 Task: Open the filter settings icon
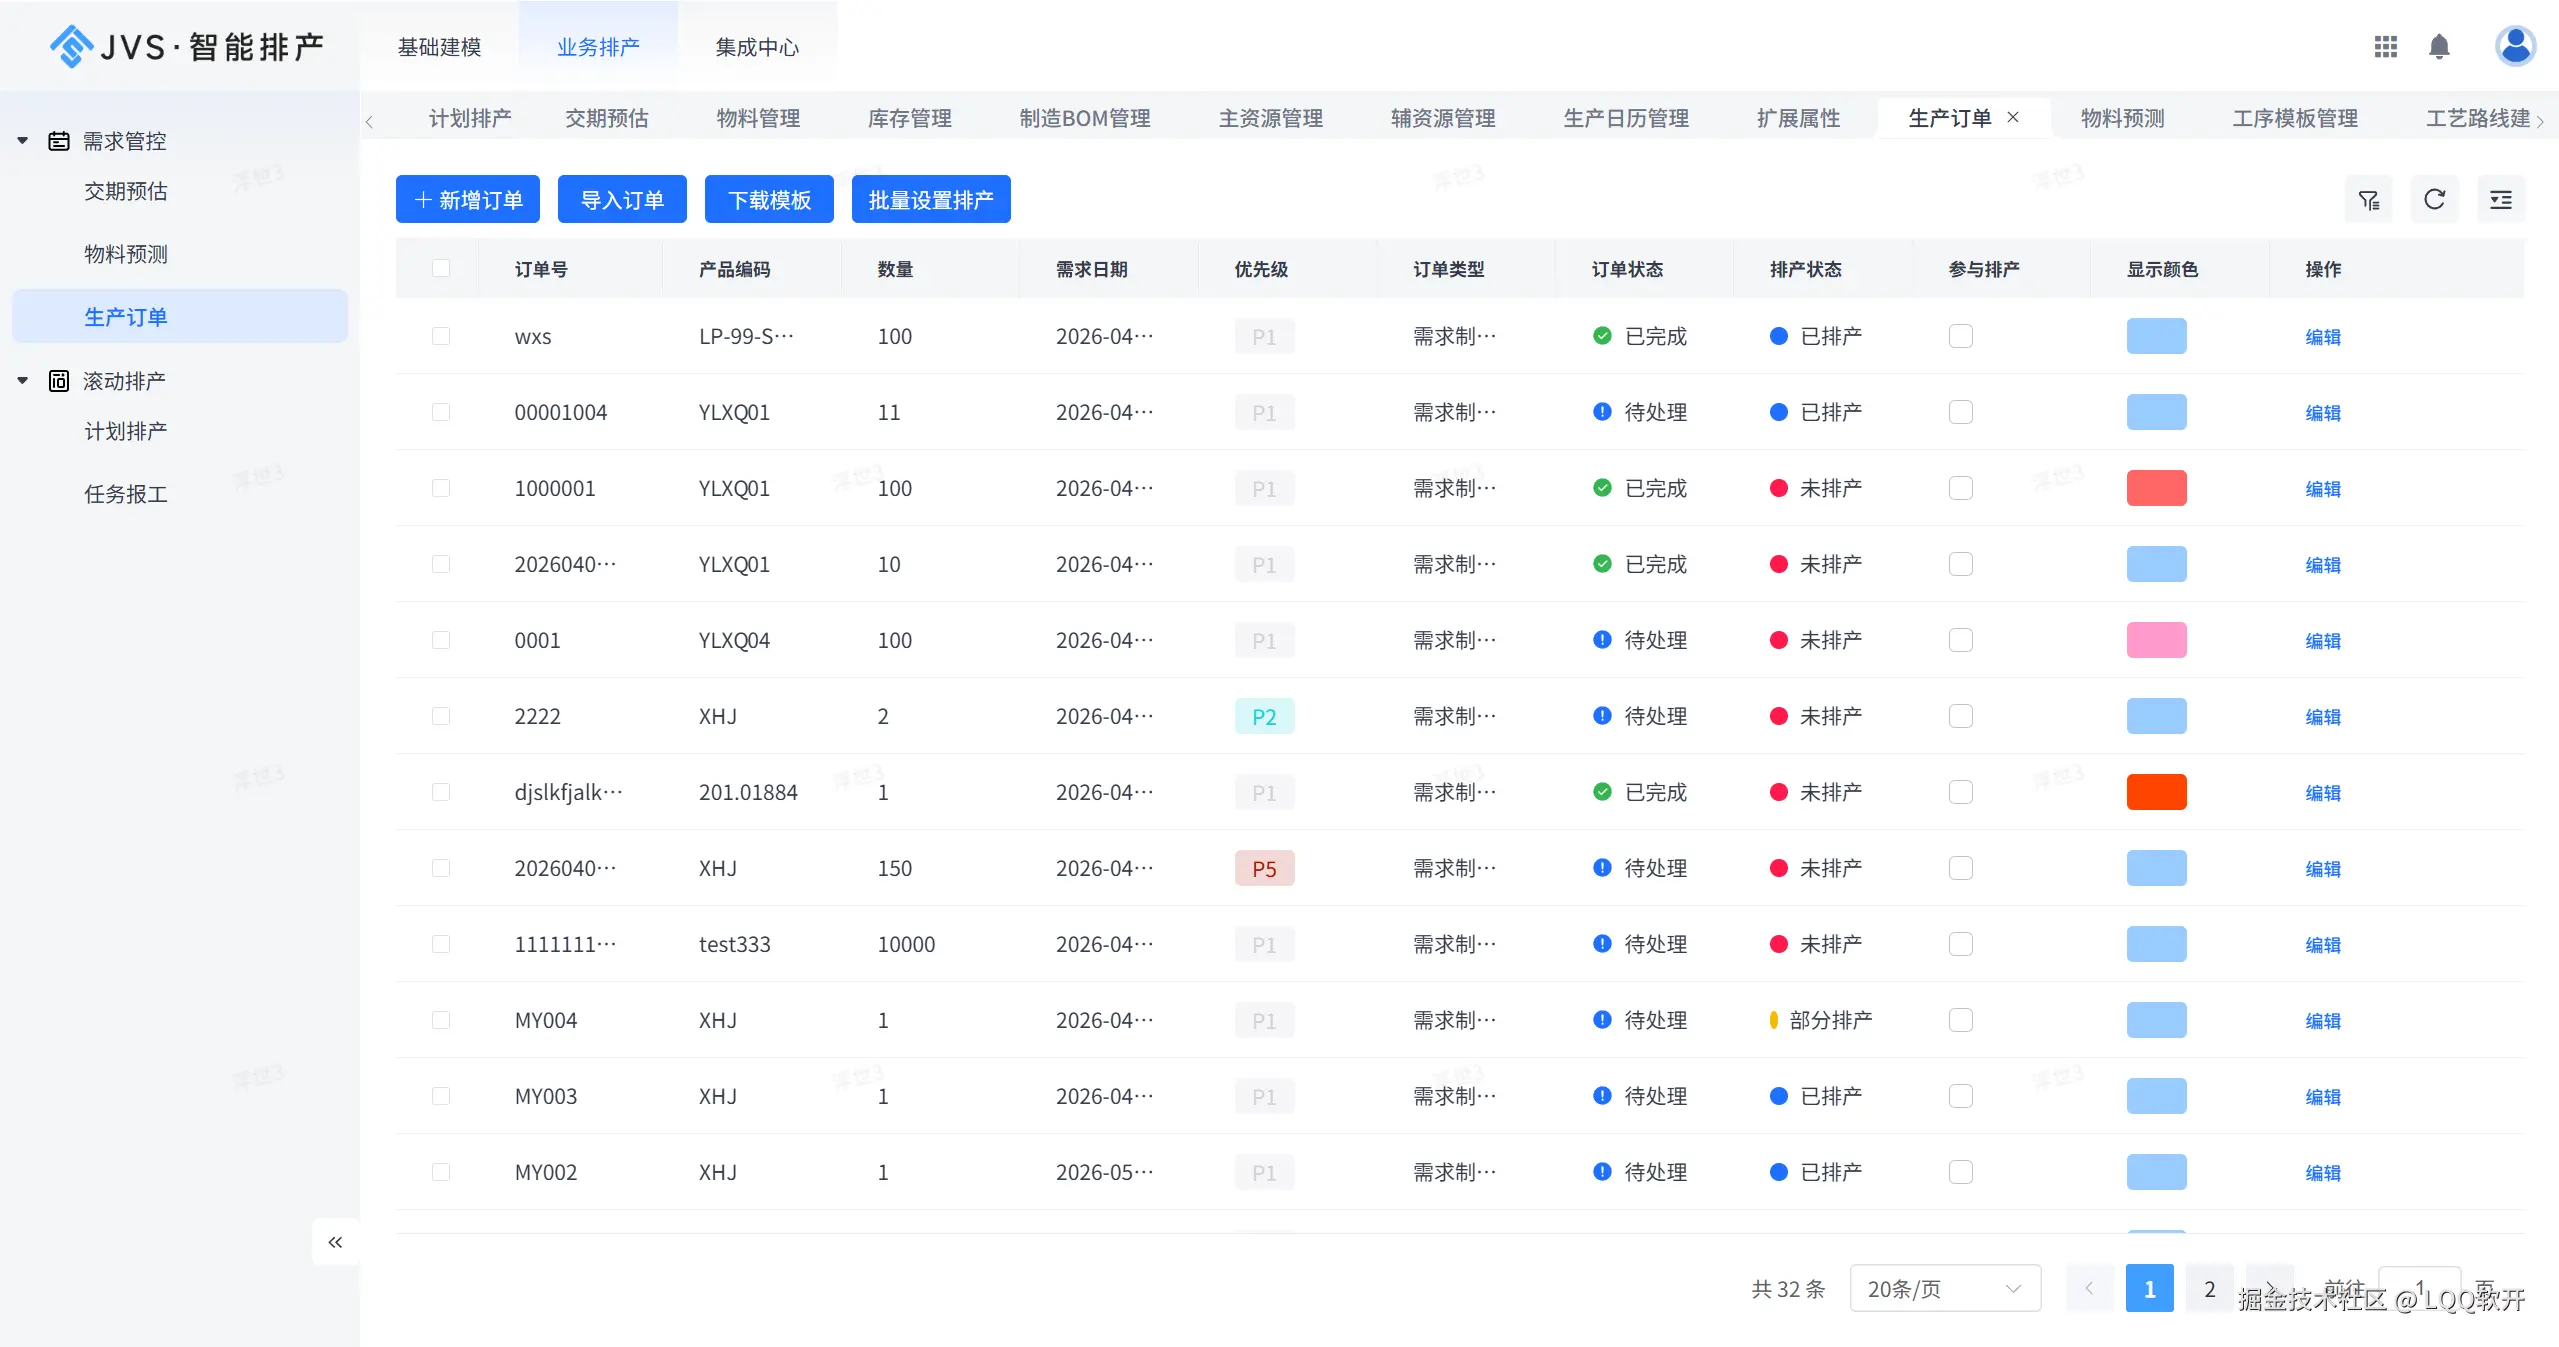click(2369, 200)
